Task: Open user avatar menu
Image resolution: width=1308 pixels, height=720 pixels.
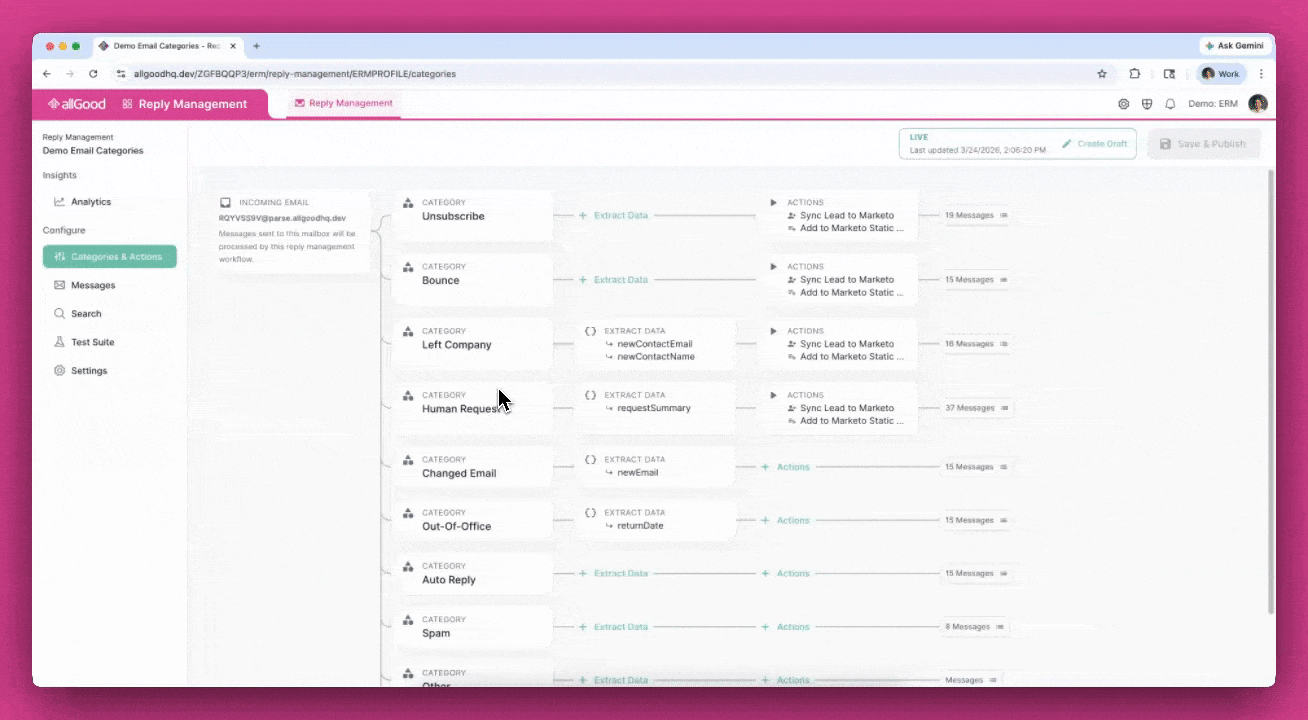Action: (x=1258, y=104)
